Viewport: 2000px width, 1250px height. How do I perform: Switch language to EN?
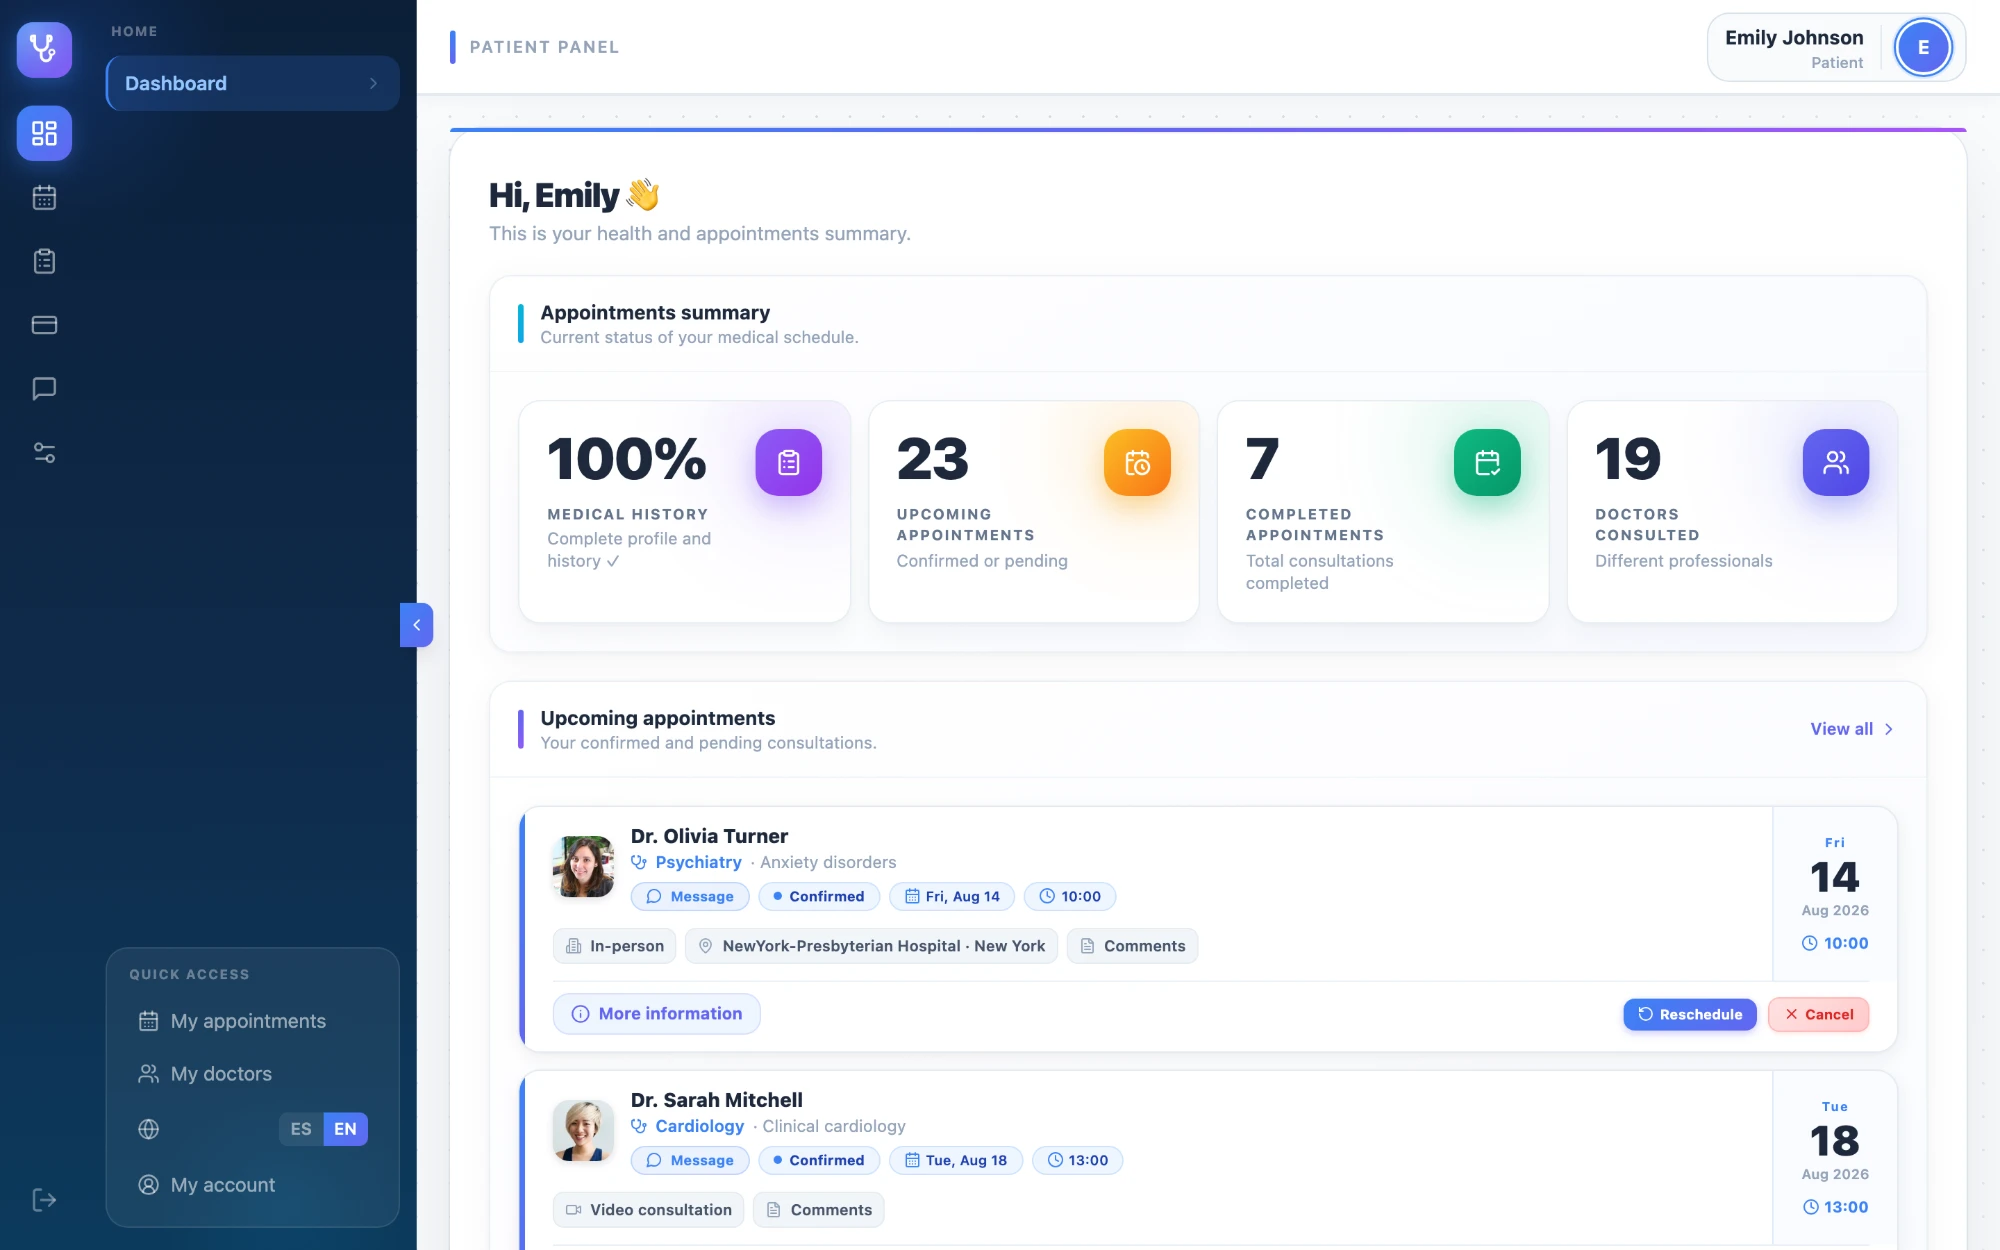[345, 1129]
